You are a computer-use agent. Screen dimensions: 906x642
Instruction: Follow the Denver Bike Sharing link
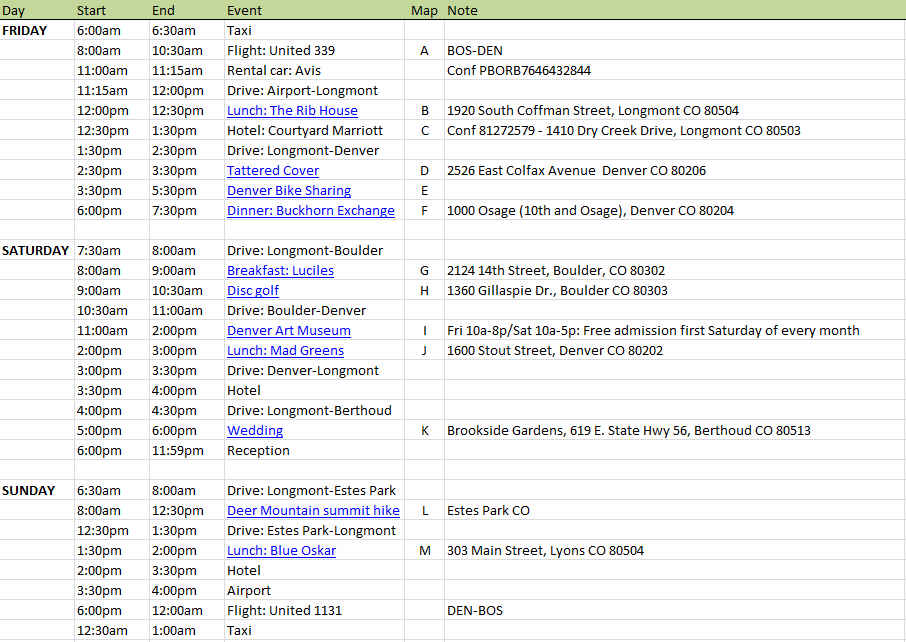(289, 191)
